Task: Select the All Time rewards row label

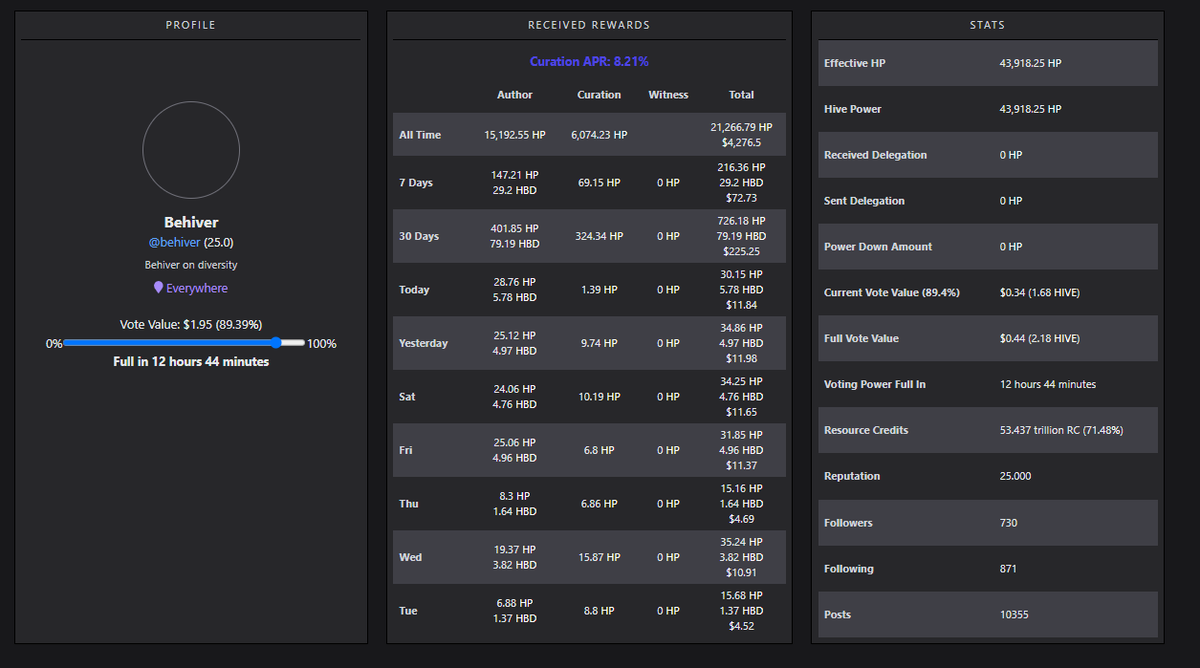Action: pyautogui.click(x=420, y=135)
